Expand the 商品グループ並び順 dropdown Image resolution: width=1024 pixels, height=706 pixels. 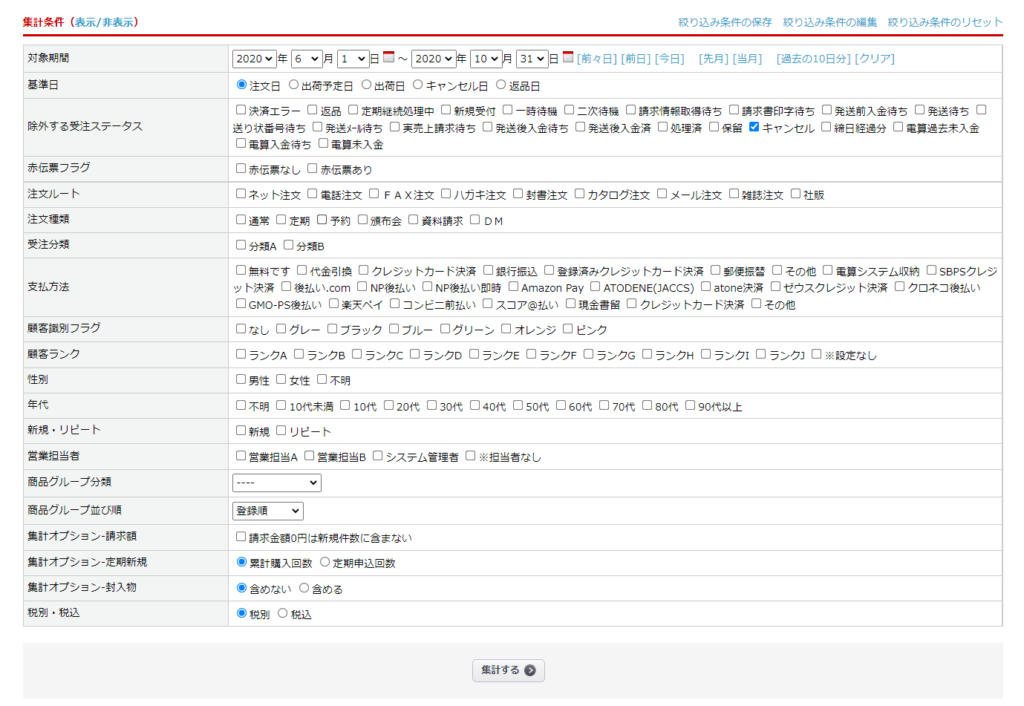pos(267,511)
